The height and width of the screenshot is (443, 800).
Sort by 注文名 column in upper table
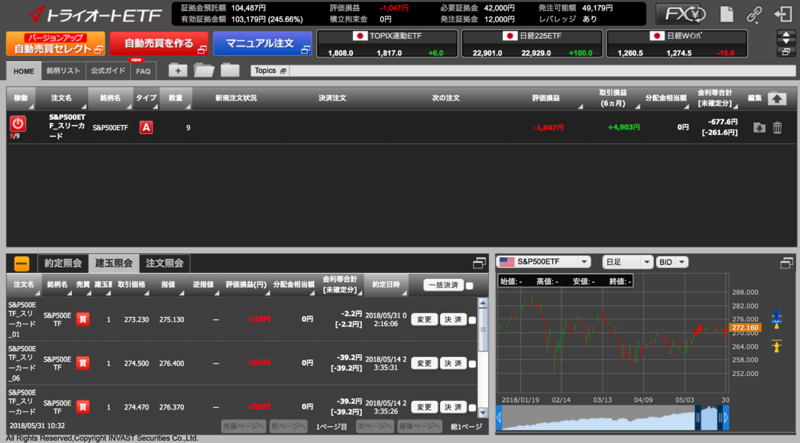pyautogui.click(x=61, y=98)
